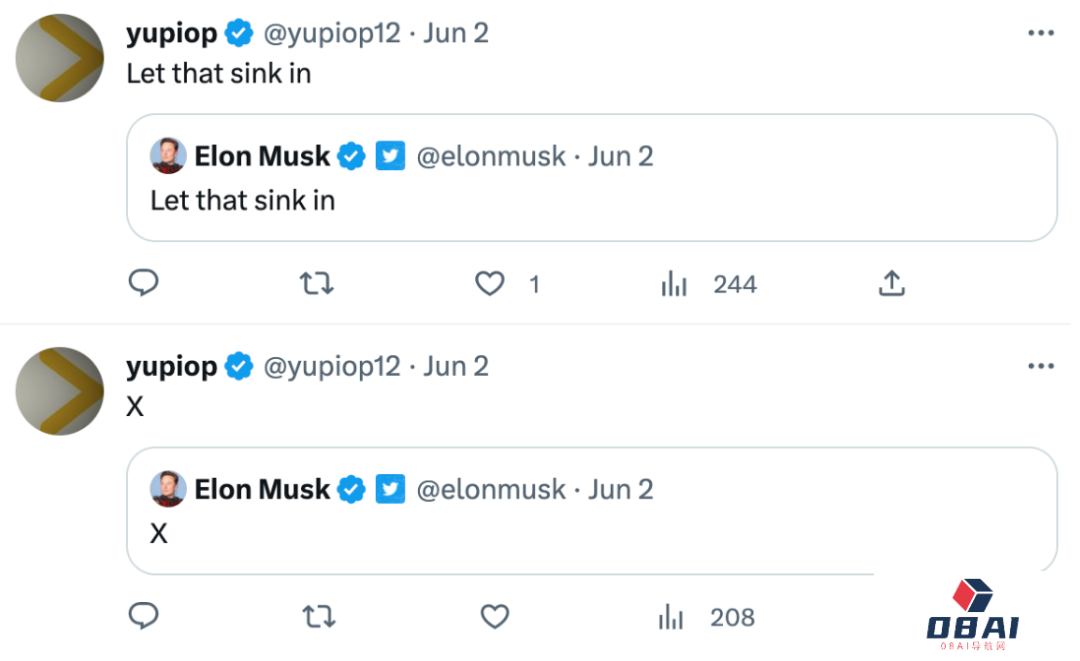Reply to the first yupiop tweet

click(144, 284)
